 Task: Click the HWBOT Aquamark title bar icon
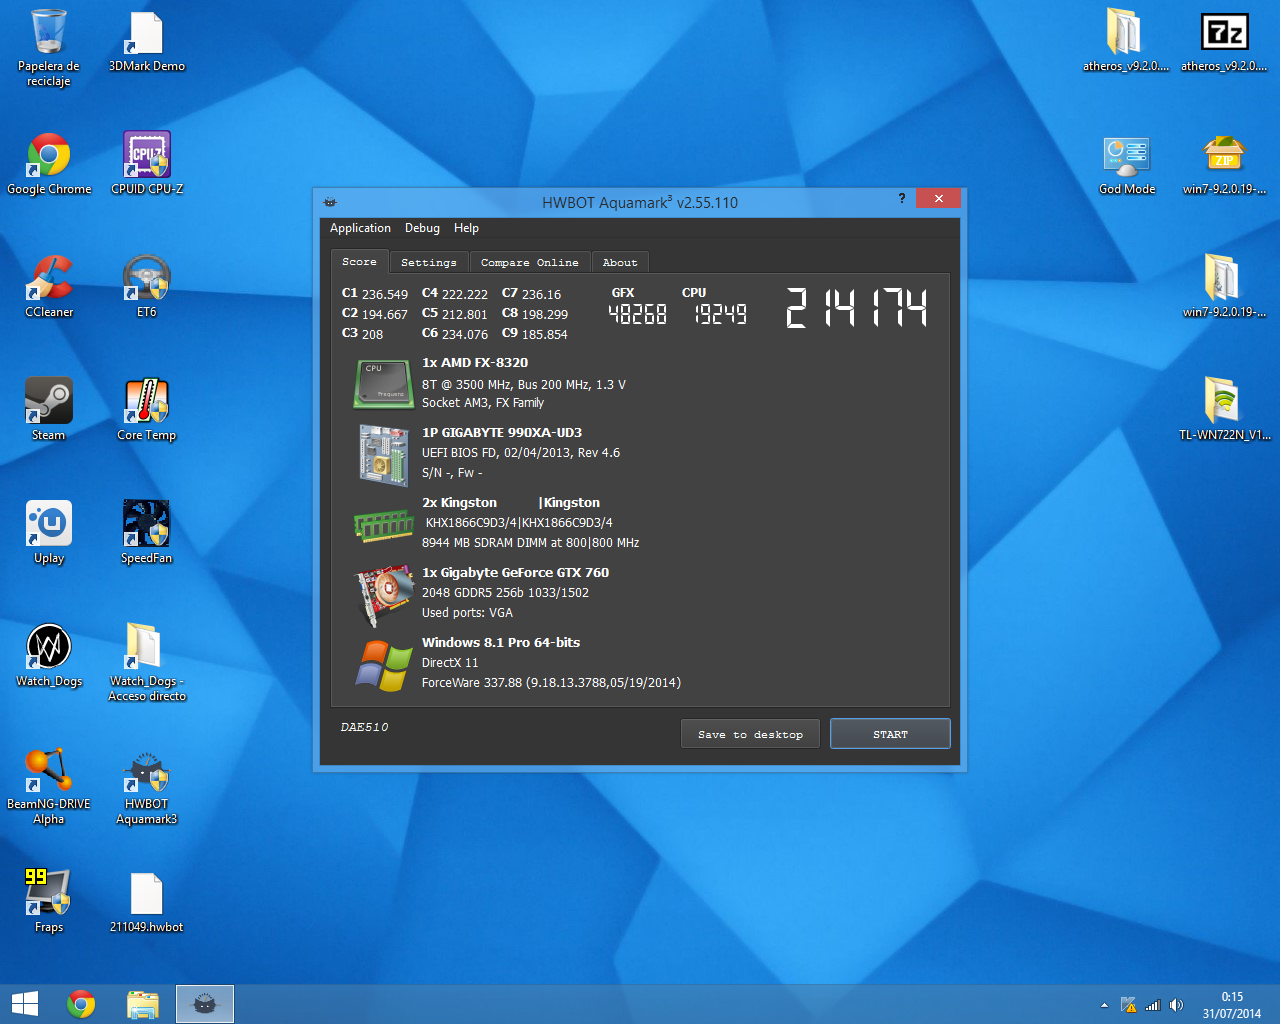coord(330,202)
